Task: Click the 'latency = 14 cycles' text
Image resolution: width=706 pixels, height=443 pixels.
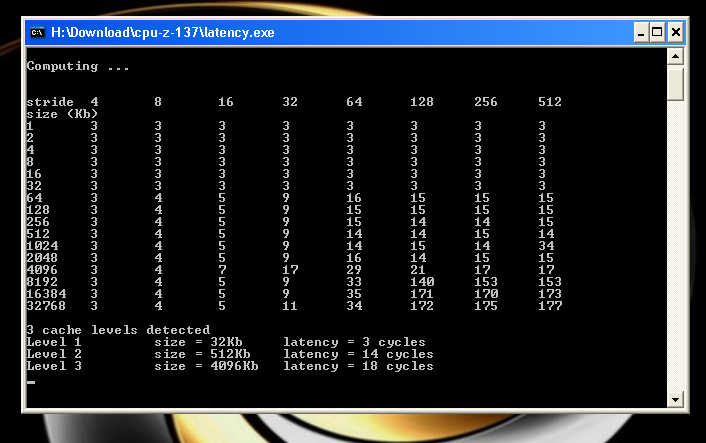Action: pyautogui.click(x=358, y=354)
